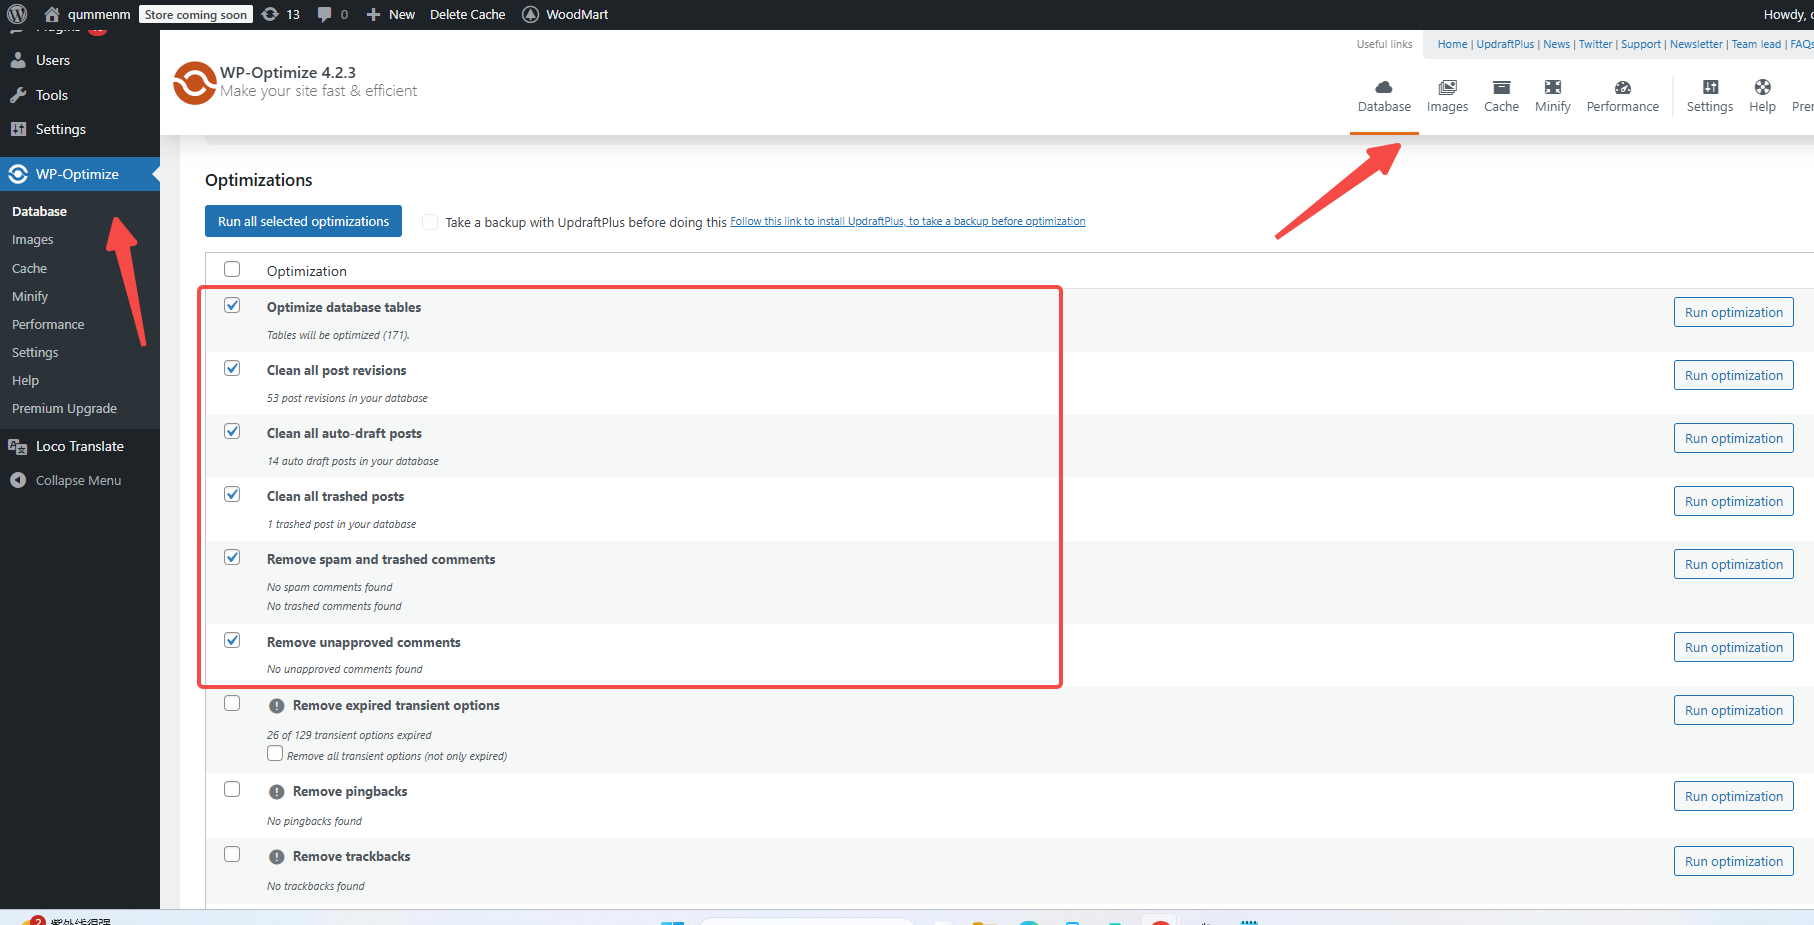
Task: Open the New menu in admin bar
Action: (390, 14)
